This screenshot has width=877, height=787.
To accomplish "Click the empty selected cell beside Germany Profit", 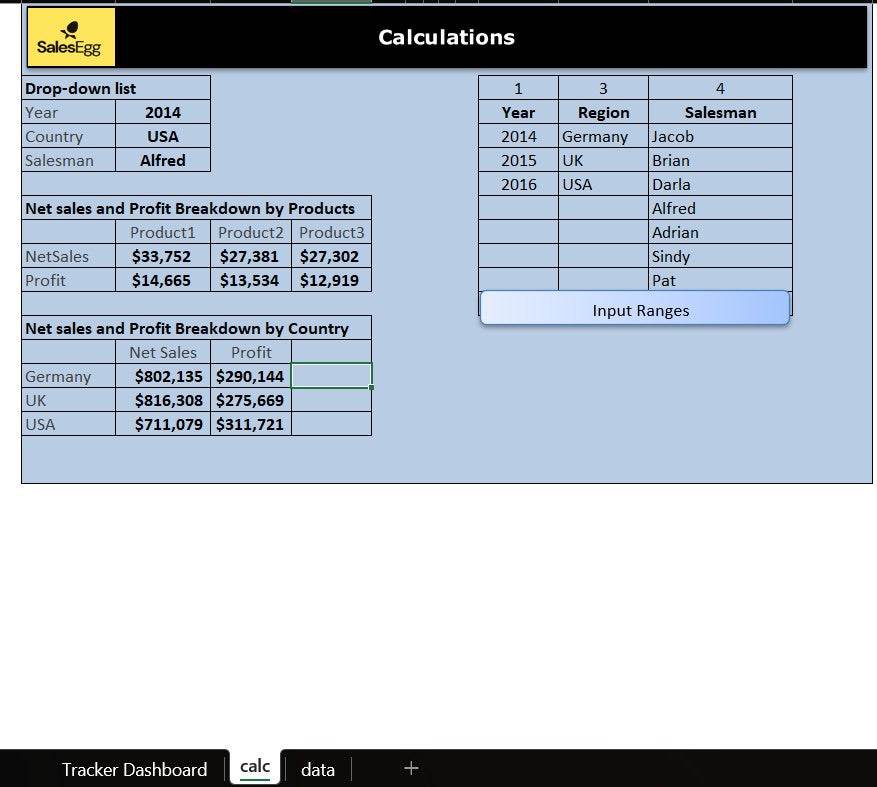I will click(x=331, y=376).
